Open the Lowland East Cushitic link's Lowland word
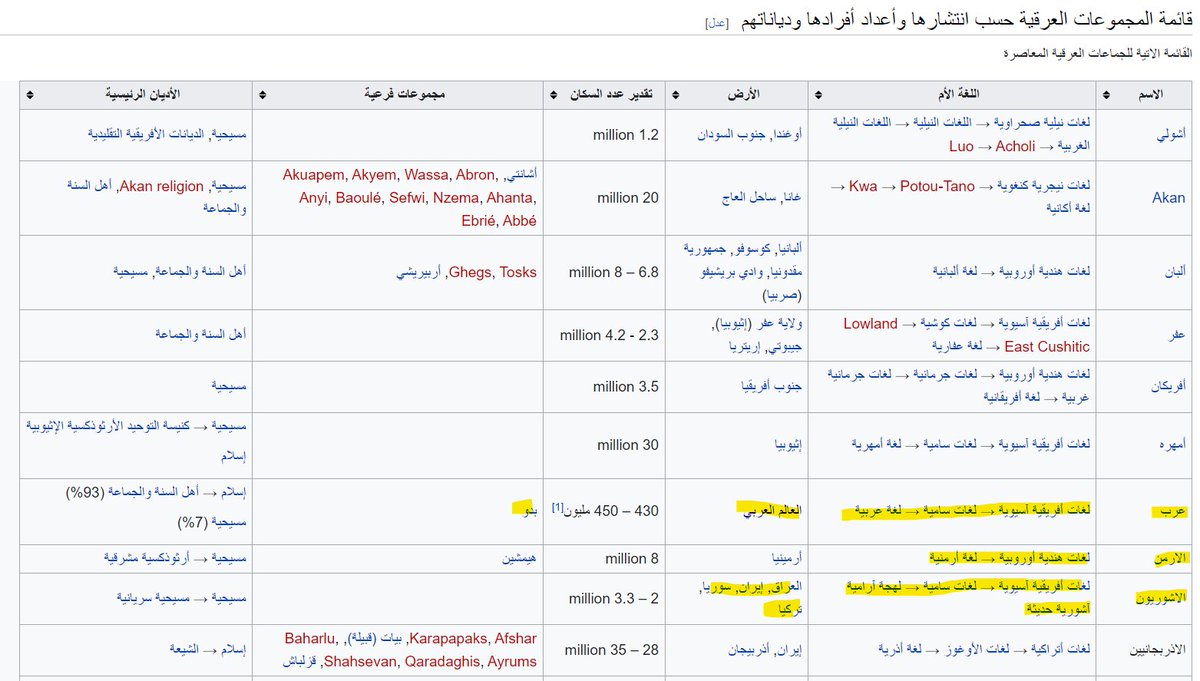1200x681 pixels. coord(870,323)
